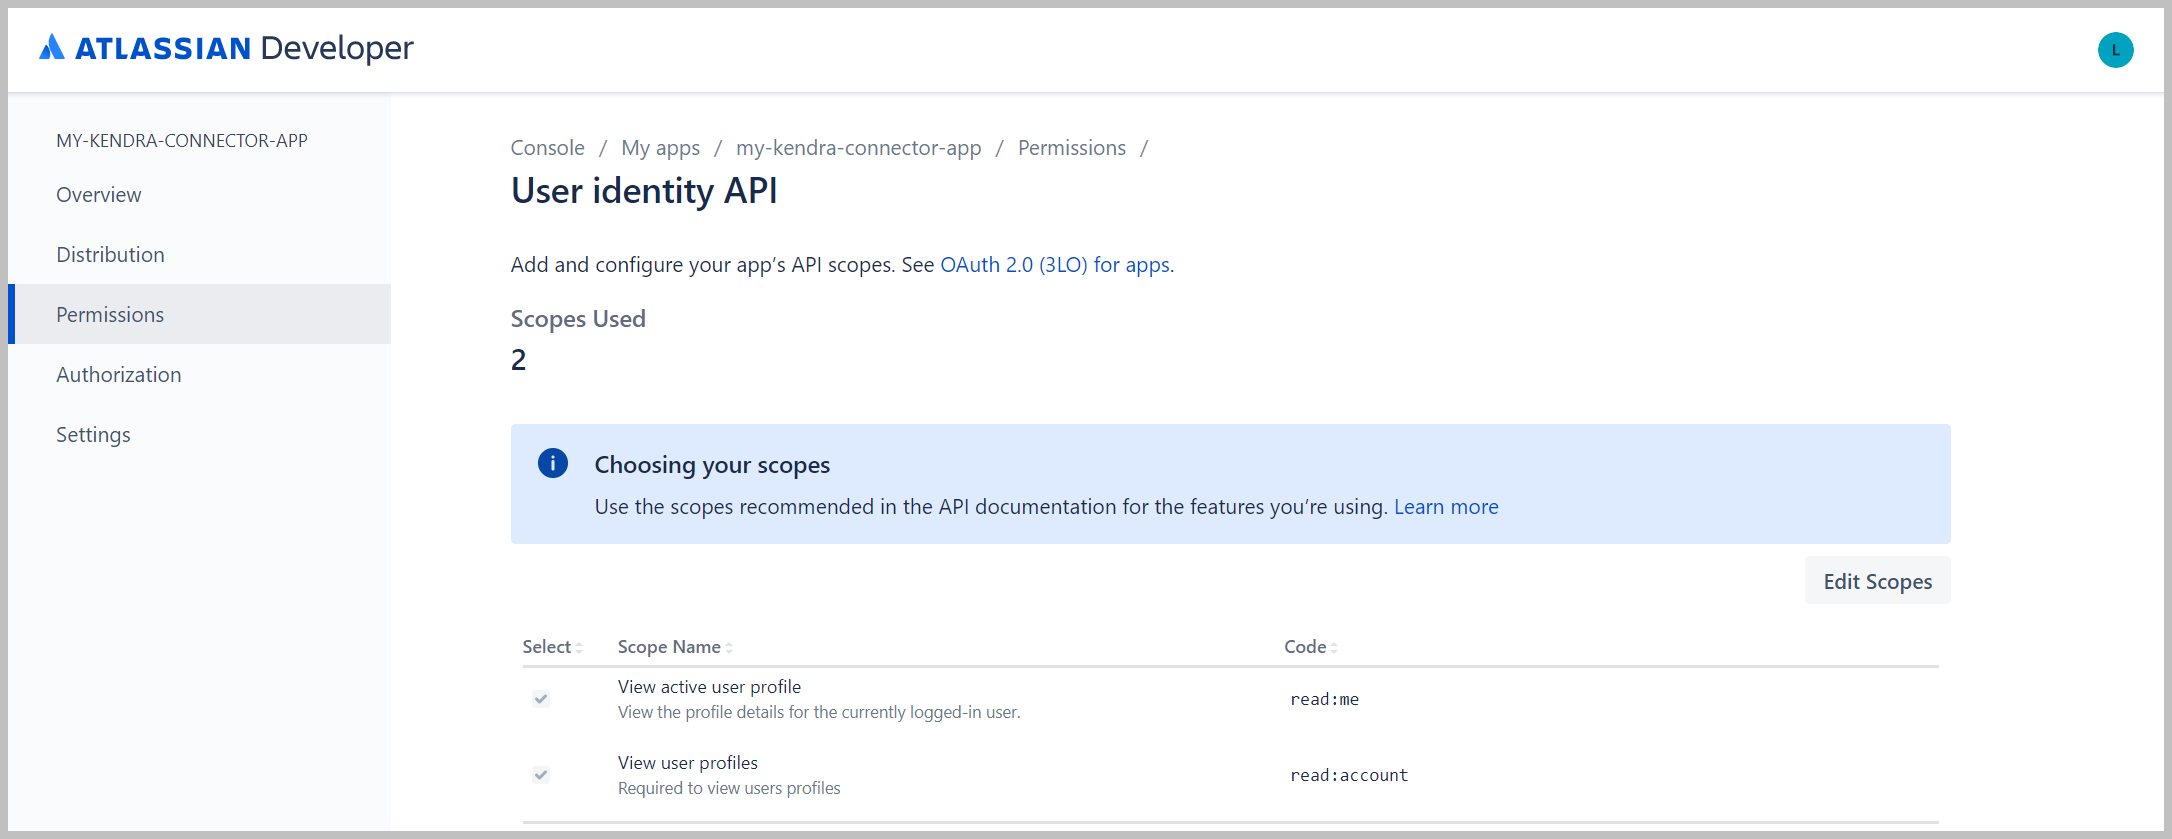The height and width of the screenshot is (839, 2172).
Task: Select Permissions in the sidebar
Action: [x=200, y=314]
